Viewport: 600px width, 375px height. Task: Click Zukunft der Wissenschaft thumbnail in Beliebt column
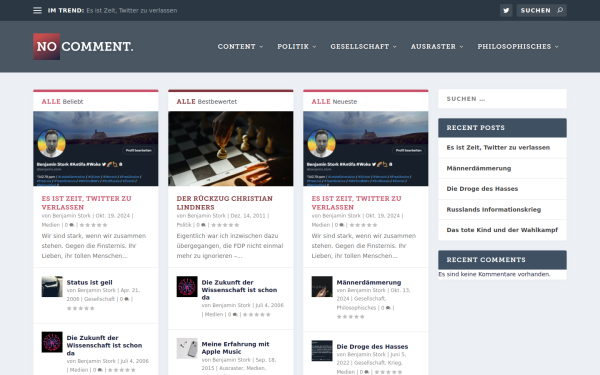coord(52,342)
